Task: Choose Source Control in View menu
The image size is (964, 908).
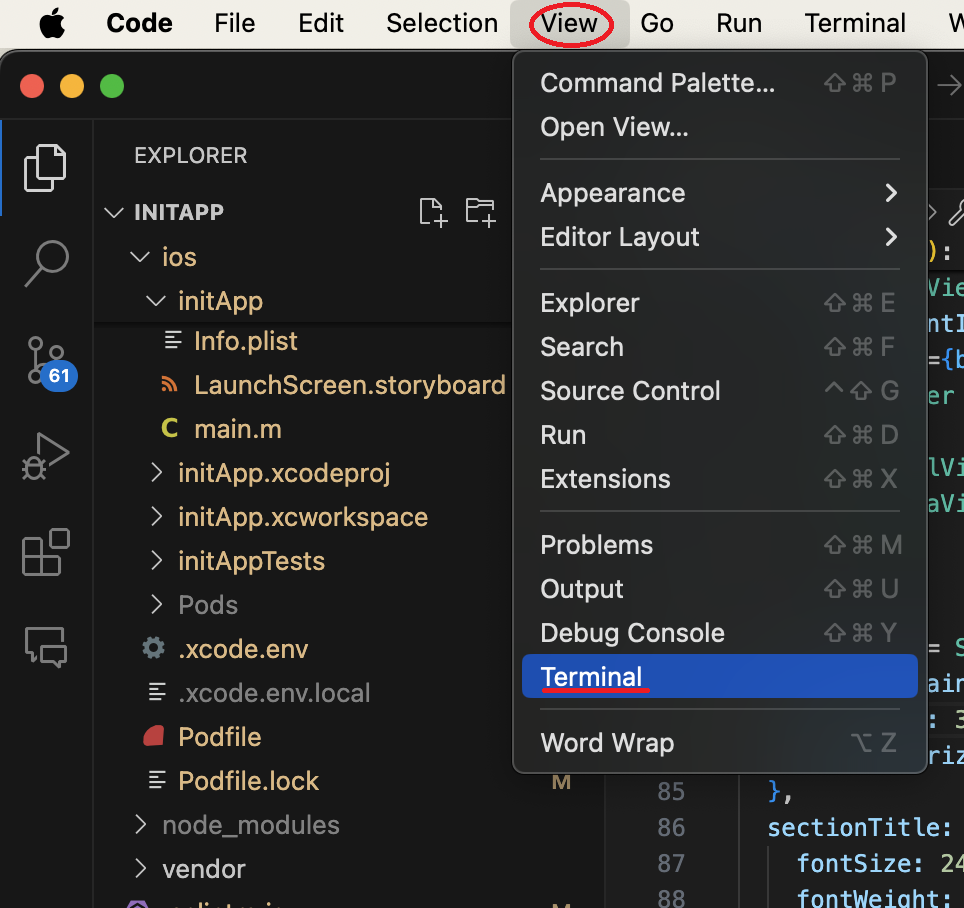Action: point(719,391)
